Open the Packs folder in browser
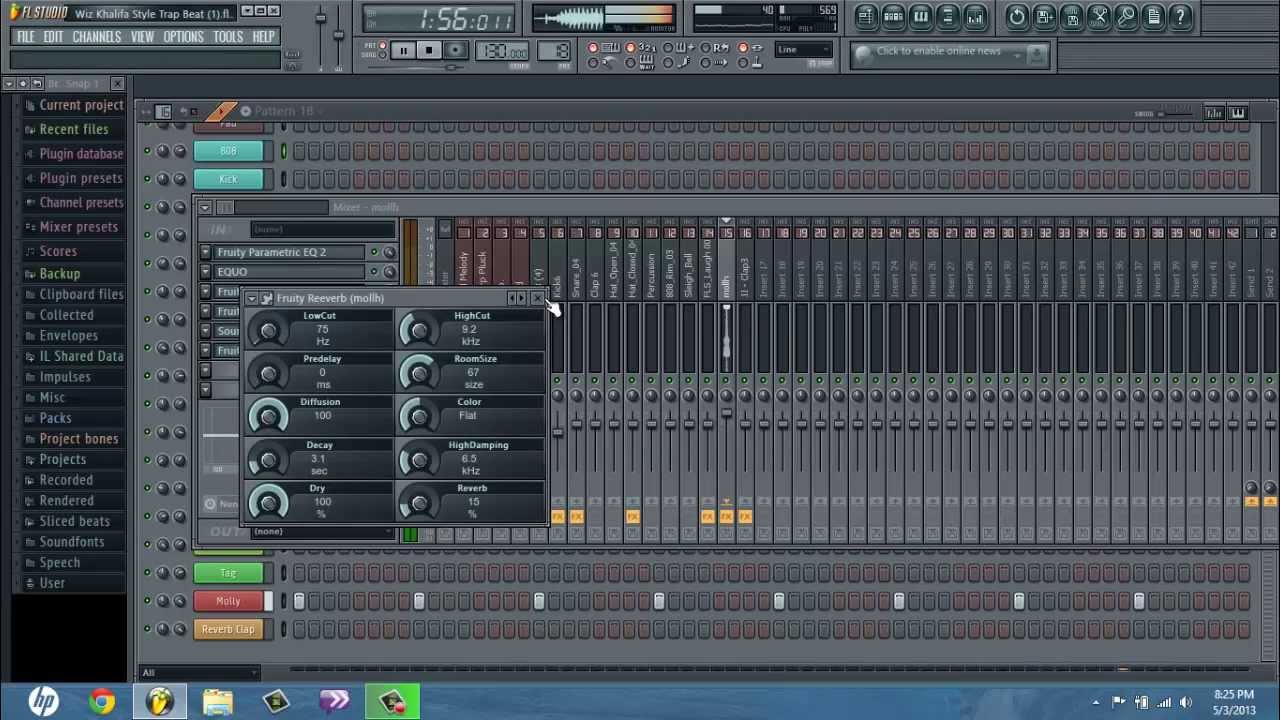 (x=55, y=418)
